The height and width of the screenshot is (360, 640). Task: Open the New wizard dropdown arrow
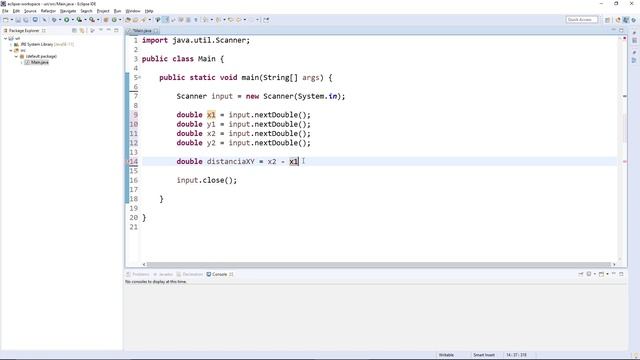[12, 20]
